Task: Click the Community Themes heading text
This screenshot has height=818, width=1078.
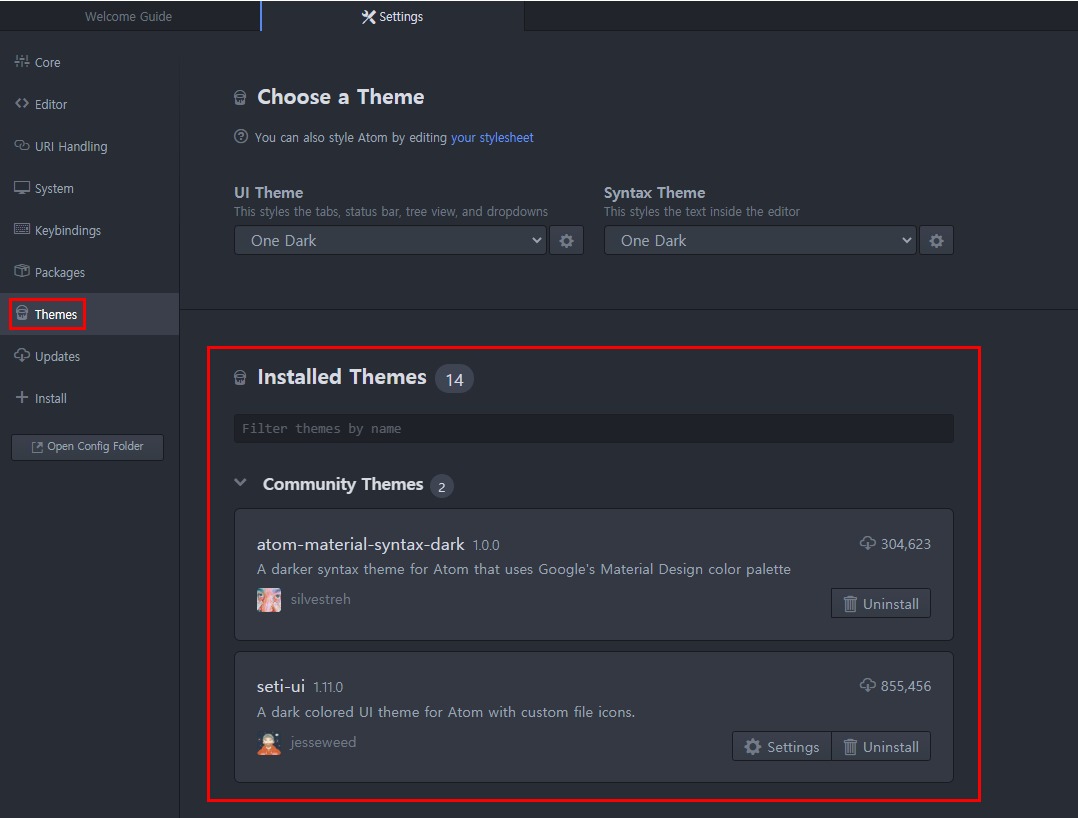Action: pos(343,484)
